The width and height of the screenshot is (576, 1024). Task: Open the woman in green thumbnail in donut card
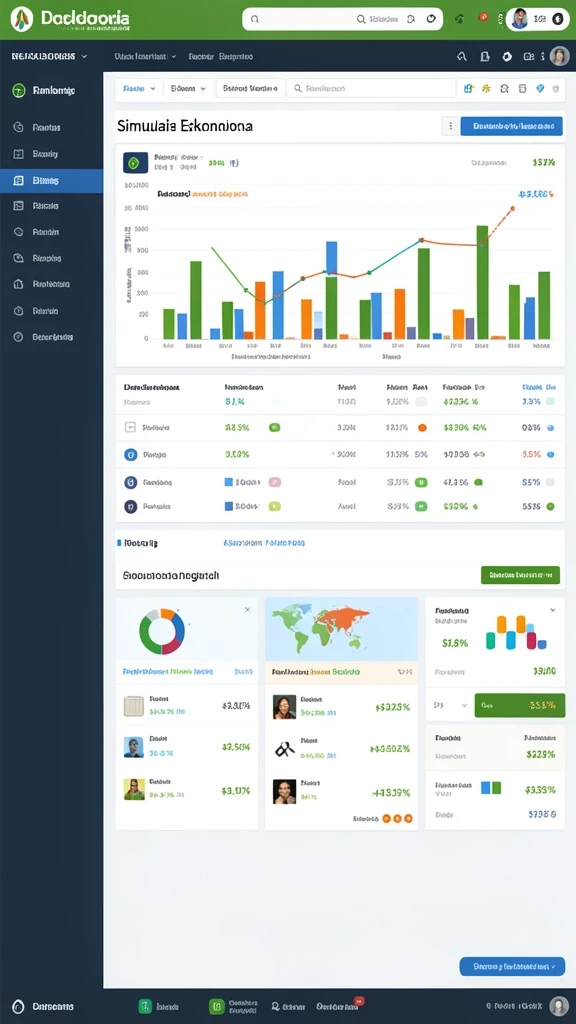134,790
